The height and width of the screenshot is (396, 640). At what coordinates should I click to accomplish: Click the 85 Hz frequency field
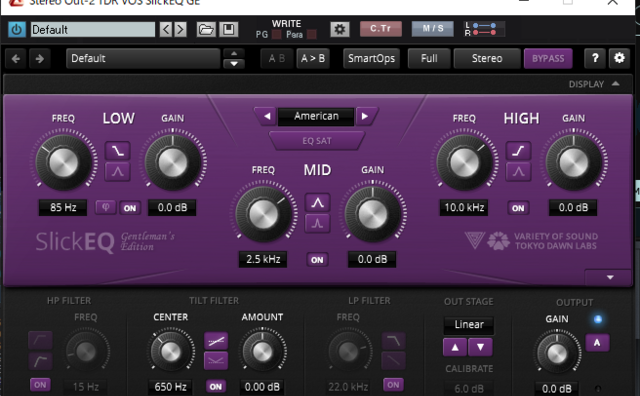63,207
